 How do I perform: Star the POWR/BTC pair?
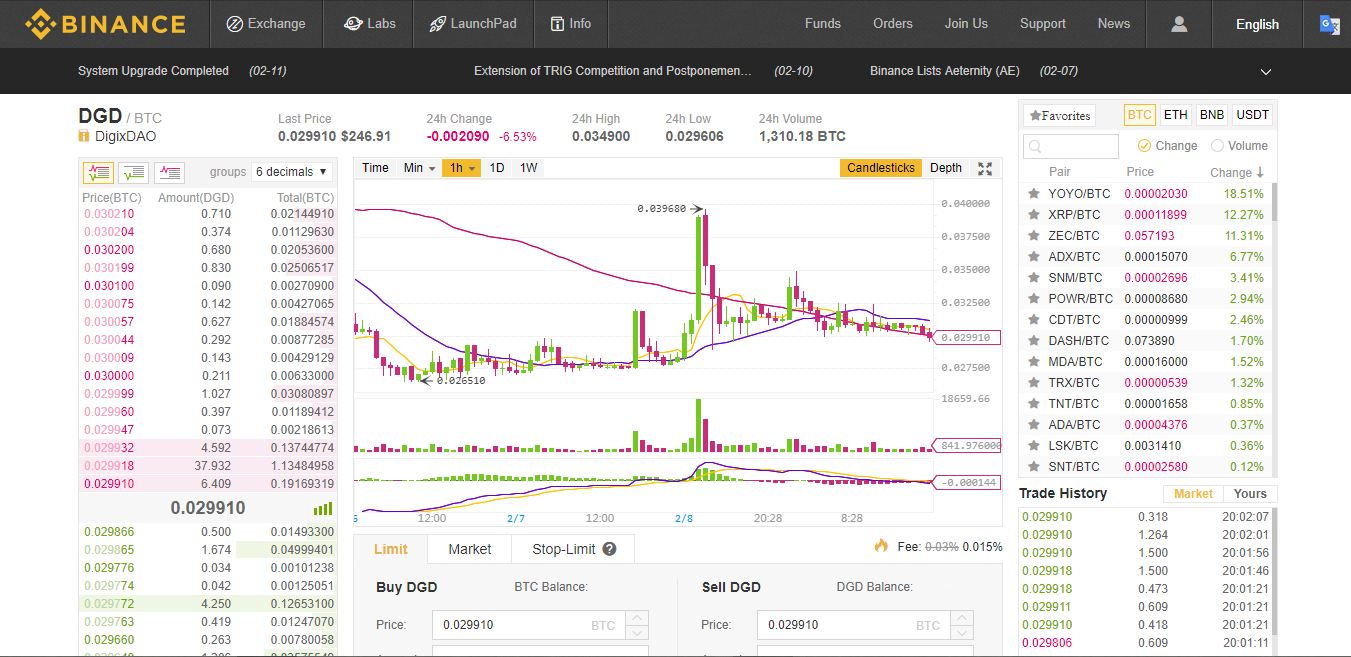(x=1034, y=299)
